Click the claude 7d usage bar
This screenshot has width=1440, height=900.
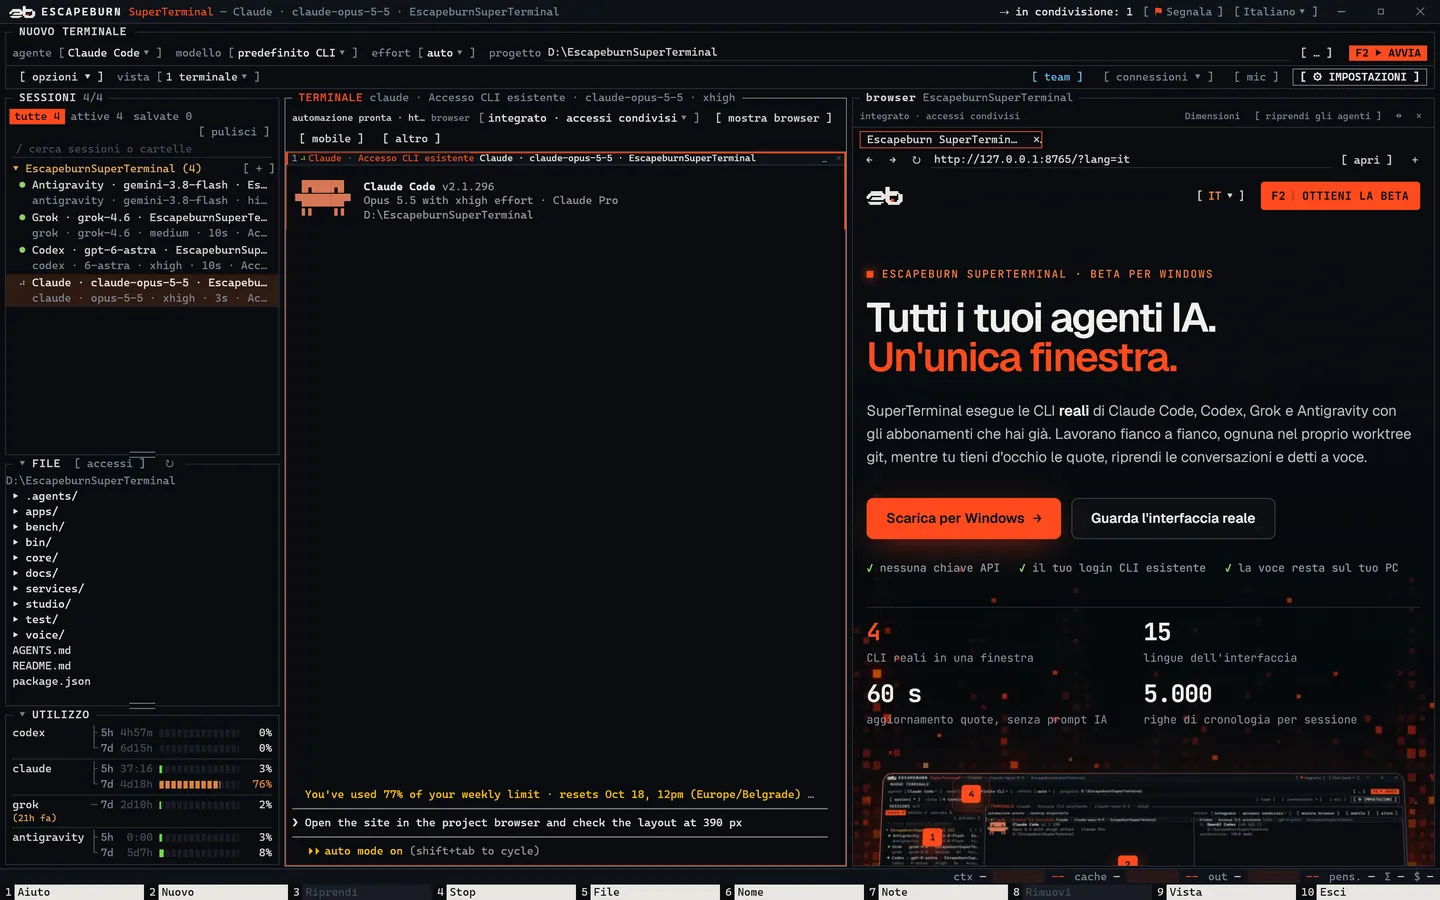coord(199,785)
